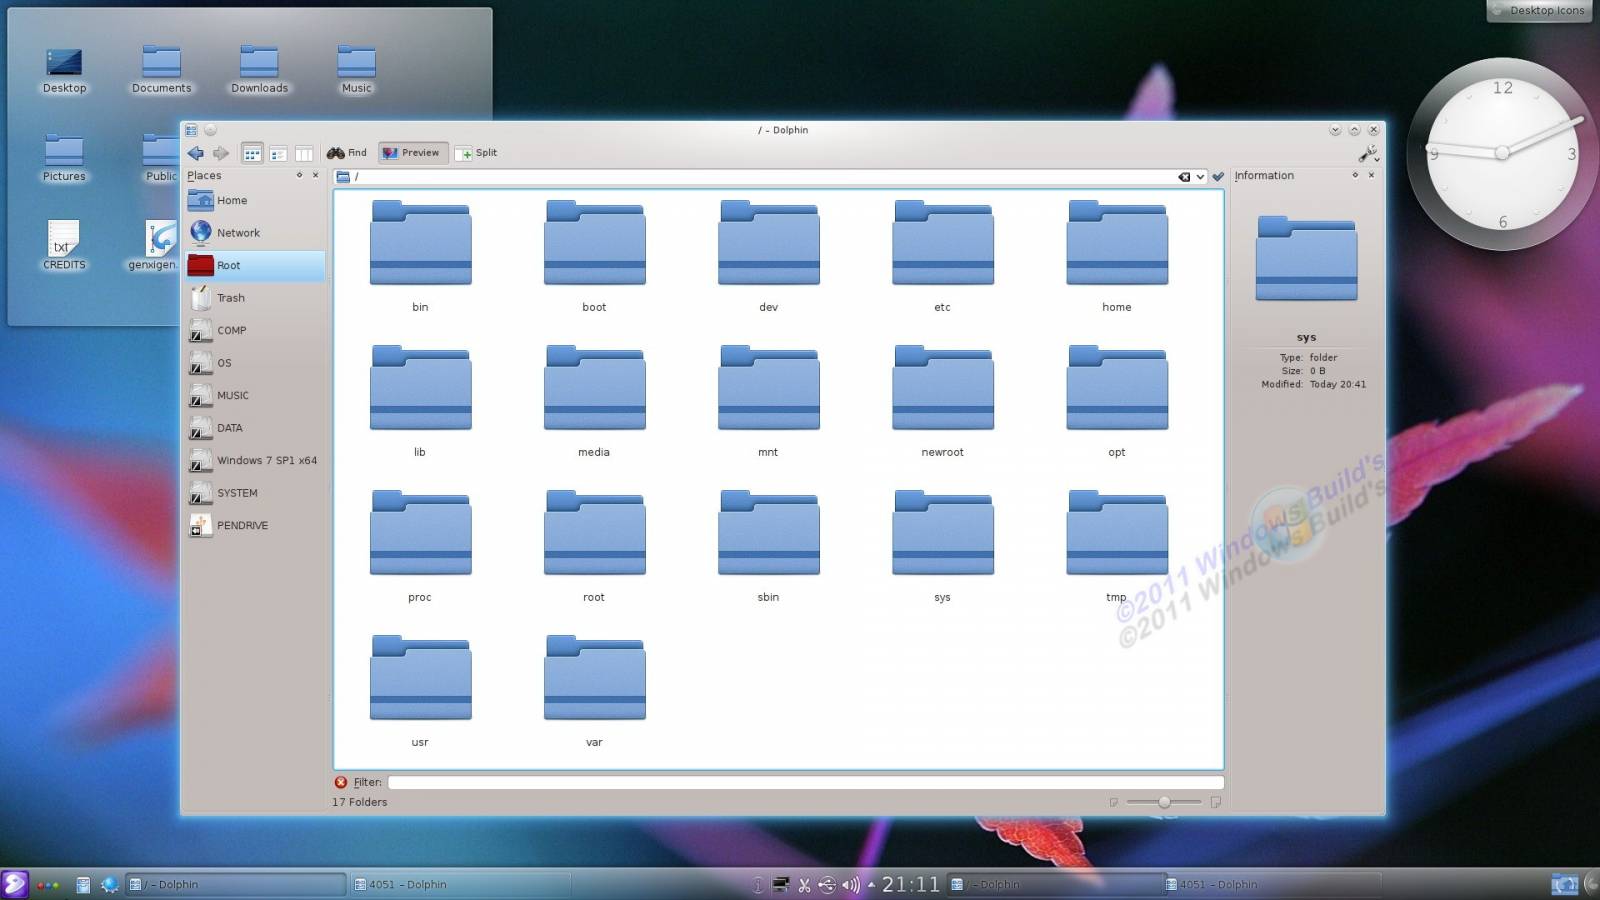Switch to Details view mode

(278, 153)
